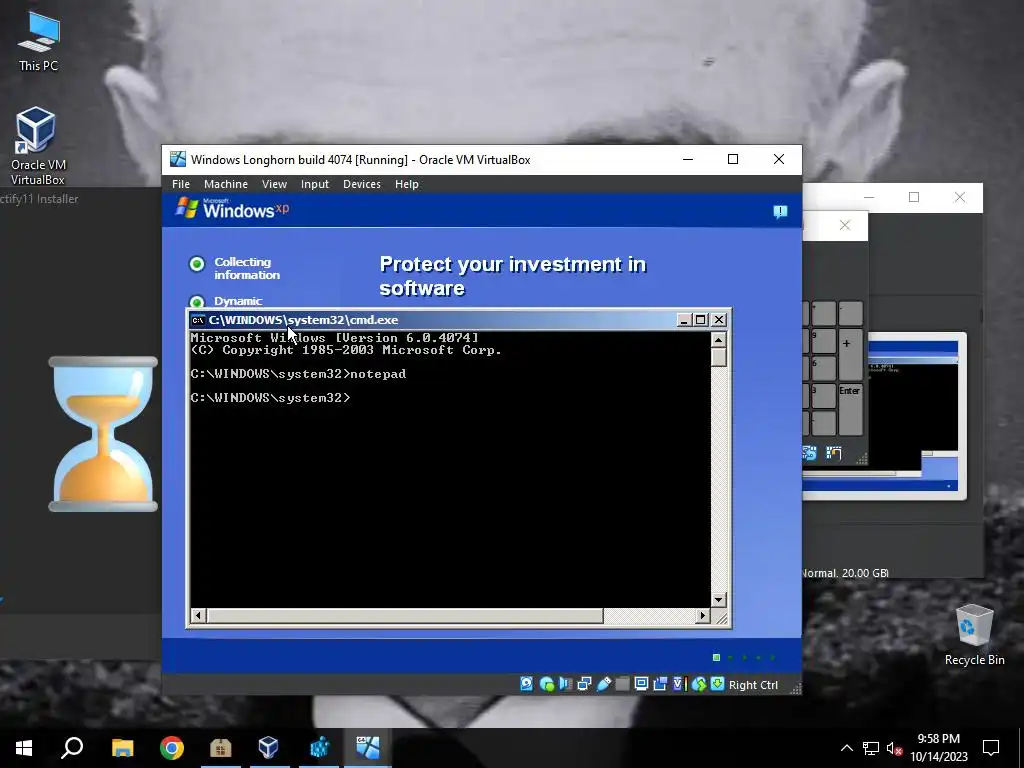The height and width of the screenshot is (768, 1024).
Task: Open the File menu in VirtualBox
Action: [x=181, y=184]
